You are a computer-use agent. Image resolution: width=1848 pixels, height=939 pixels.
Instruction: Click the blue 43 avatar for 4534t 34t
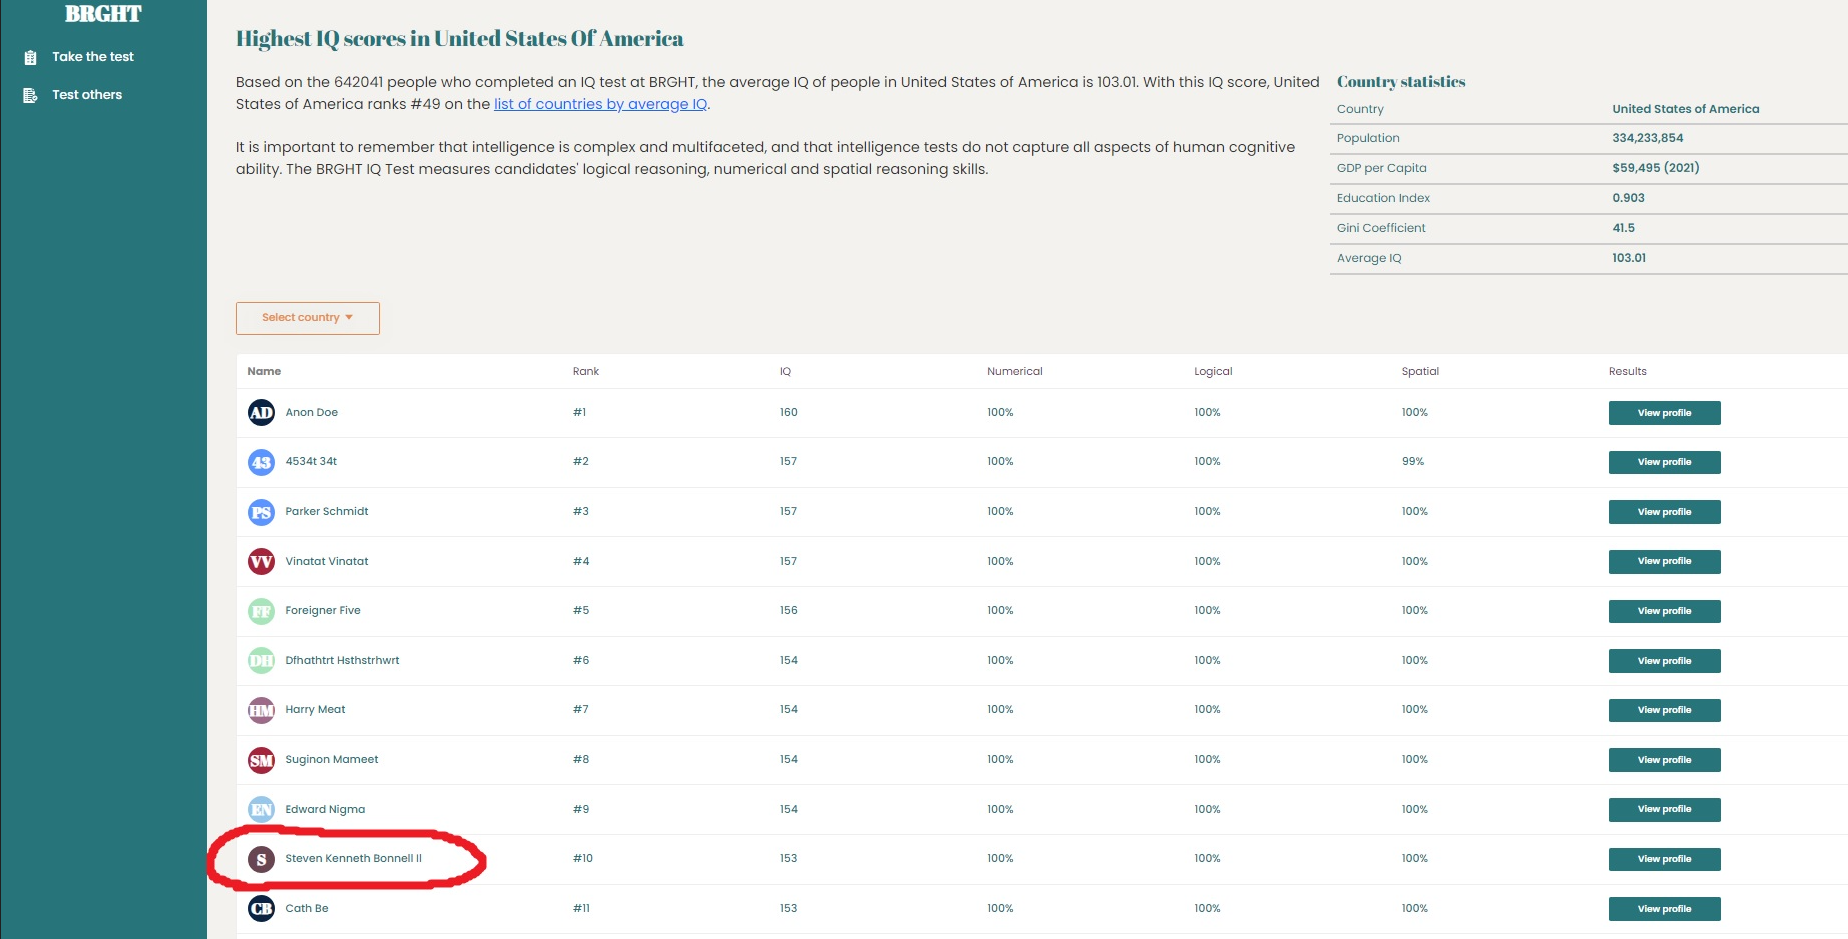click(261, 462)
